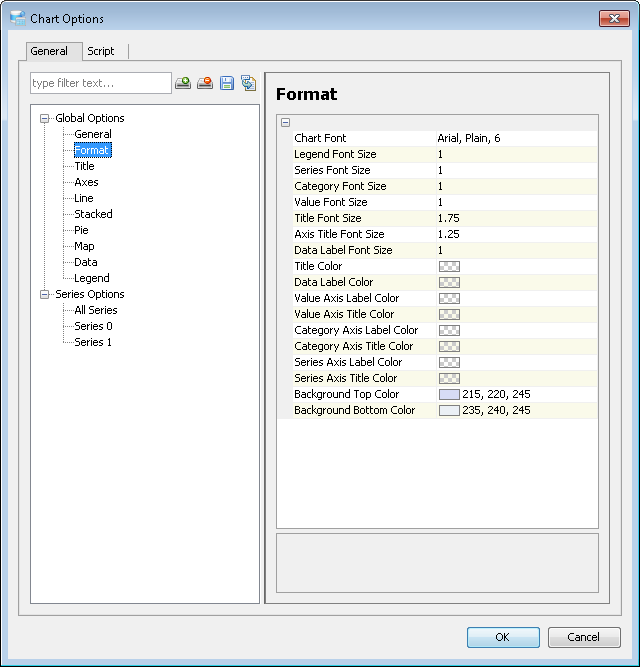Screen dimensions: 640x667
Task: Click the Series Font Size value cell
Action: [x=517, y=170]
